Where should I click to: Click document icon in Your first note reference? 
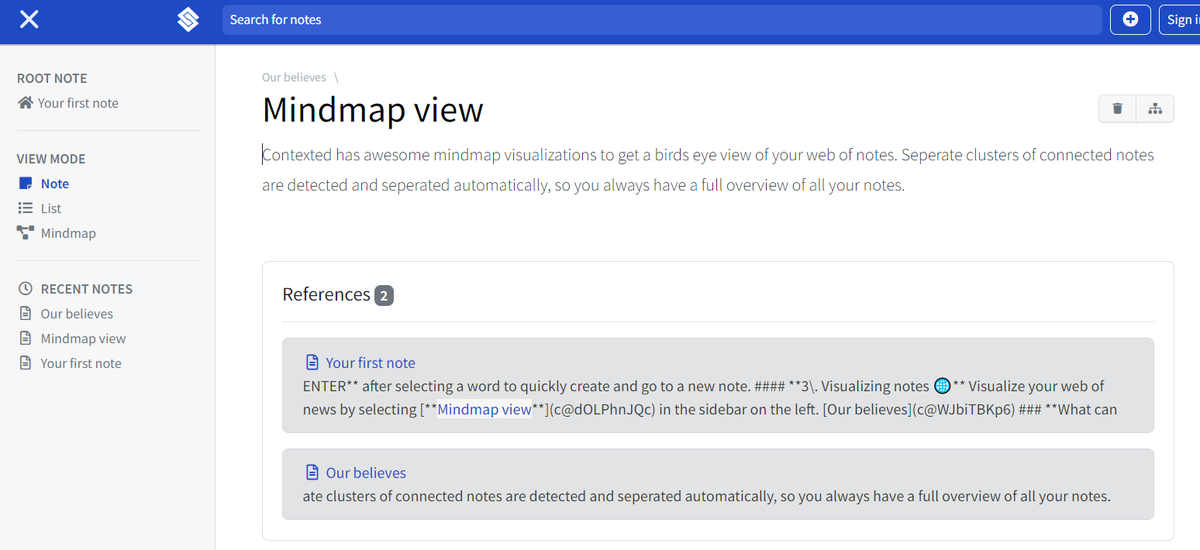[312, 363]
